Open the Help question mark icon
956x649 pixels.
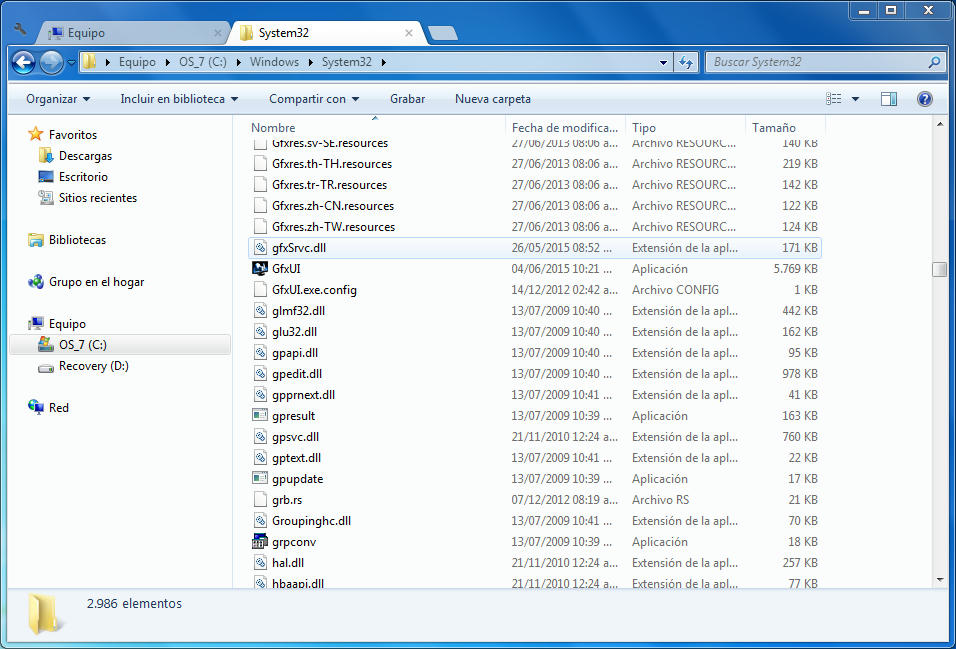[924, 99]
